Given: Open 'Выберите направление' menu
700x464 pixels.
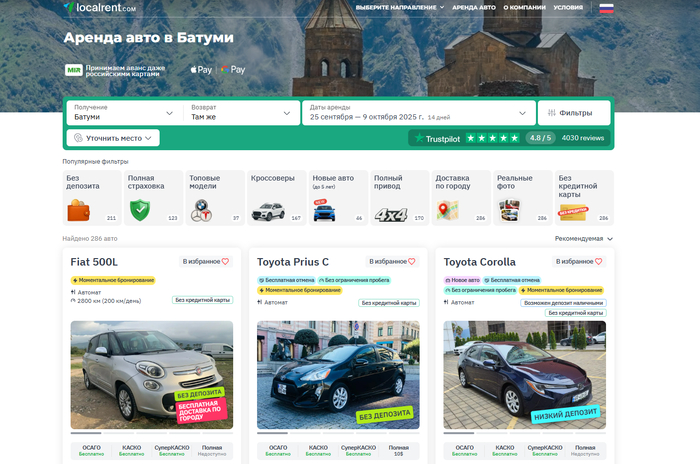Looking at the screenshot, I should [x=399, y=8].
